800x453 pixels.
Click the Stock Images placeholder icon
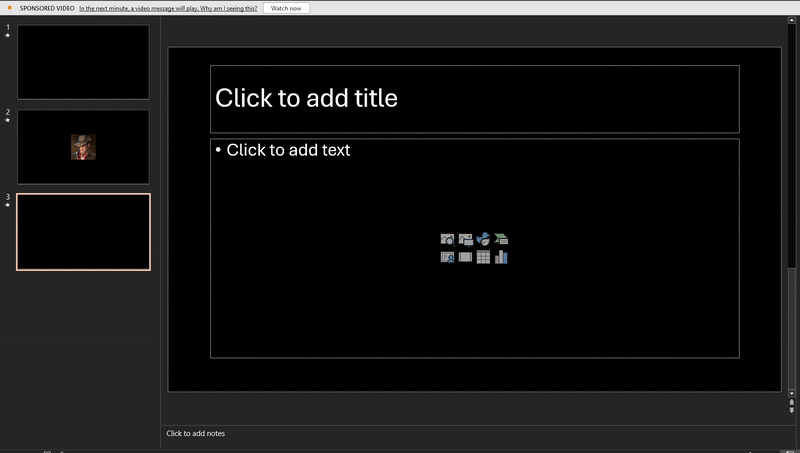coord(447,239)
